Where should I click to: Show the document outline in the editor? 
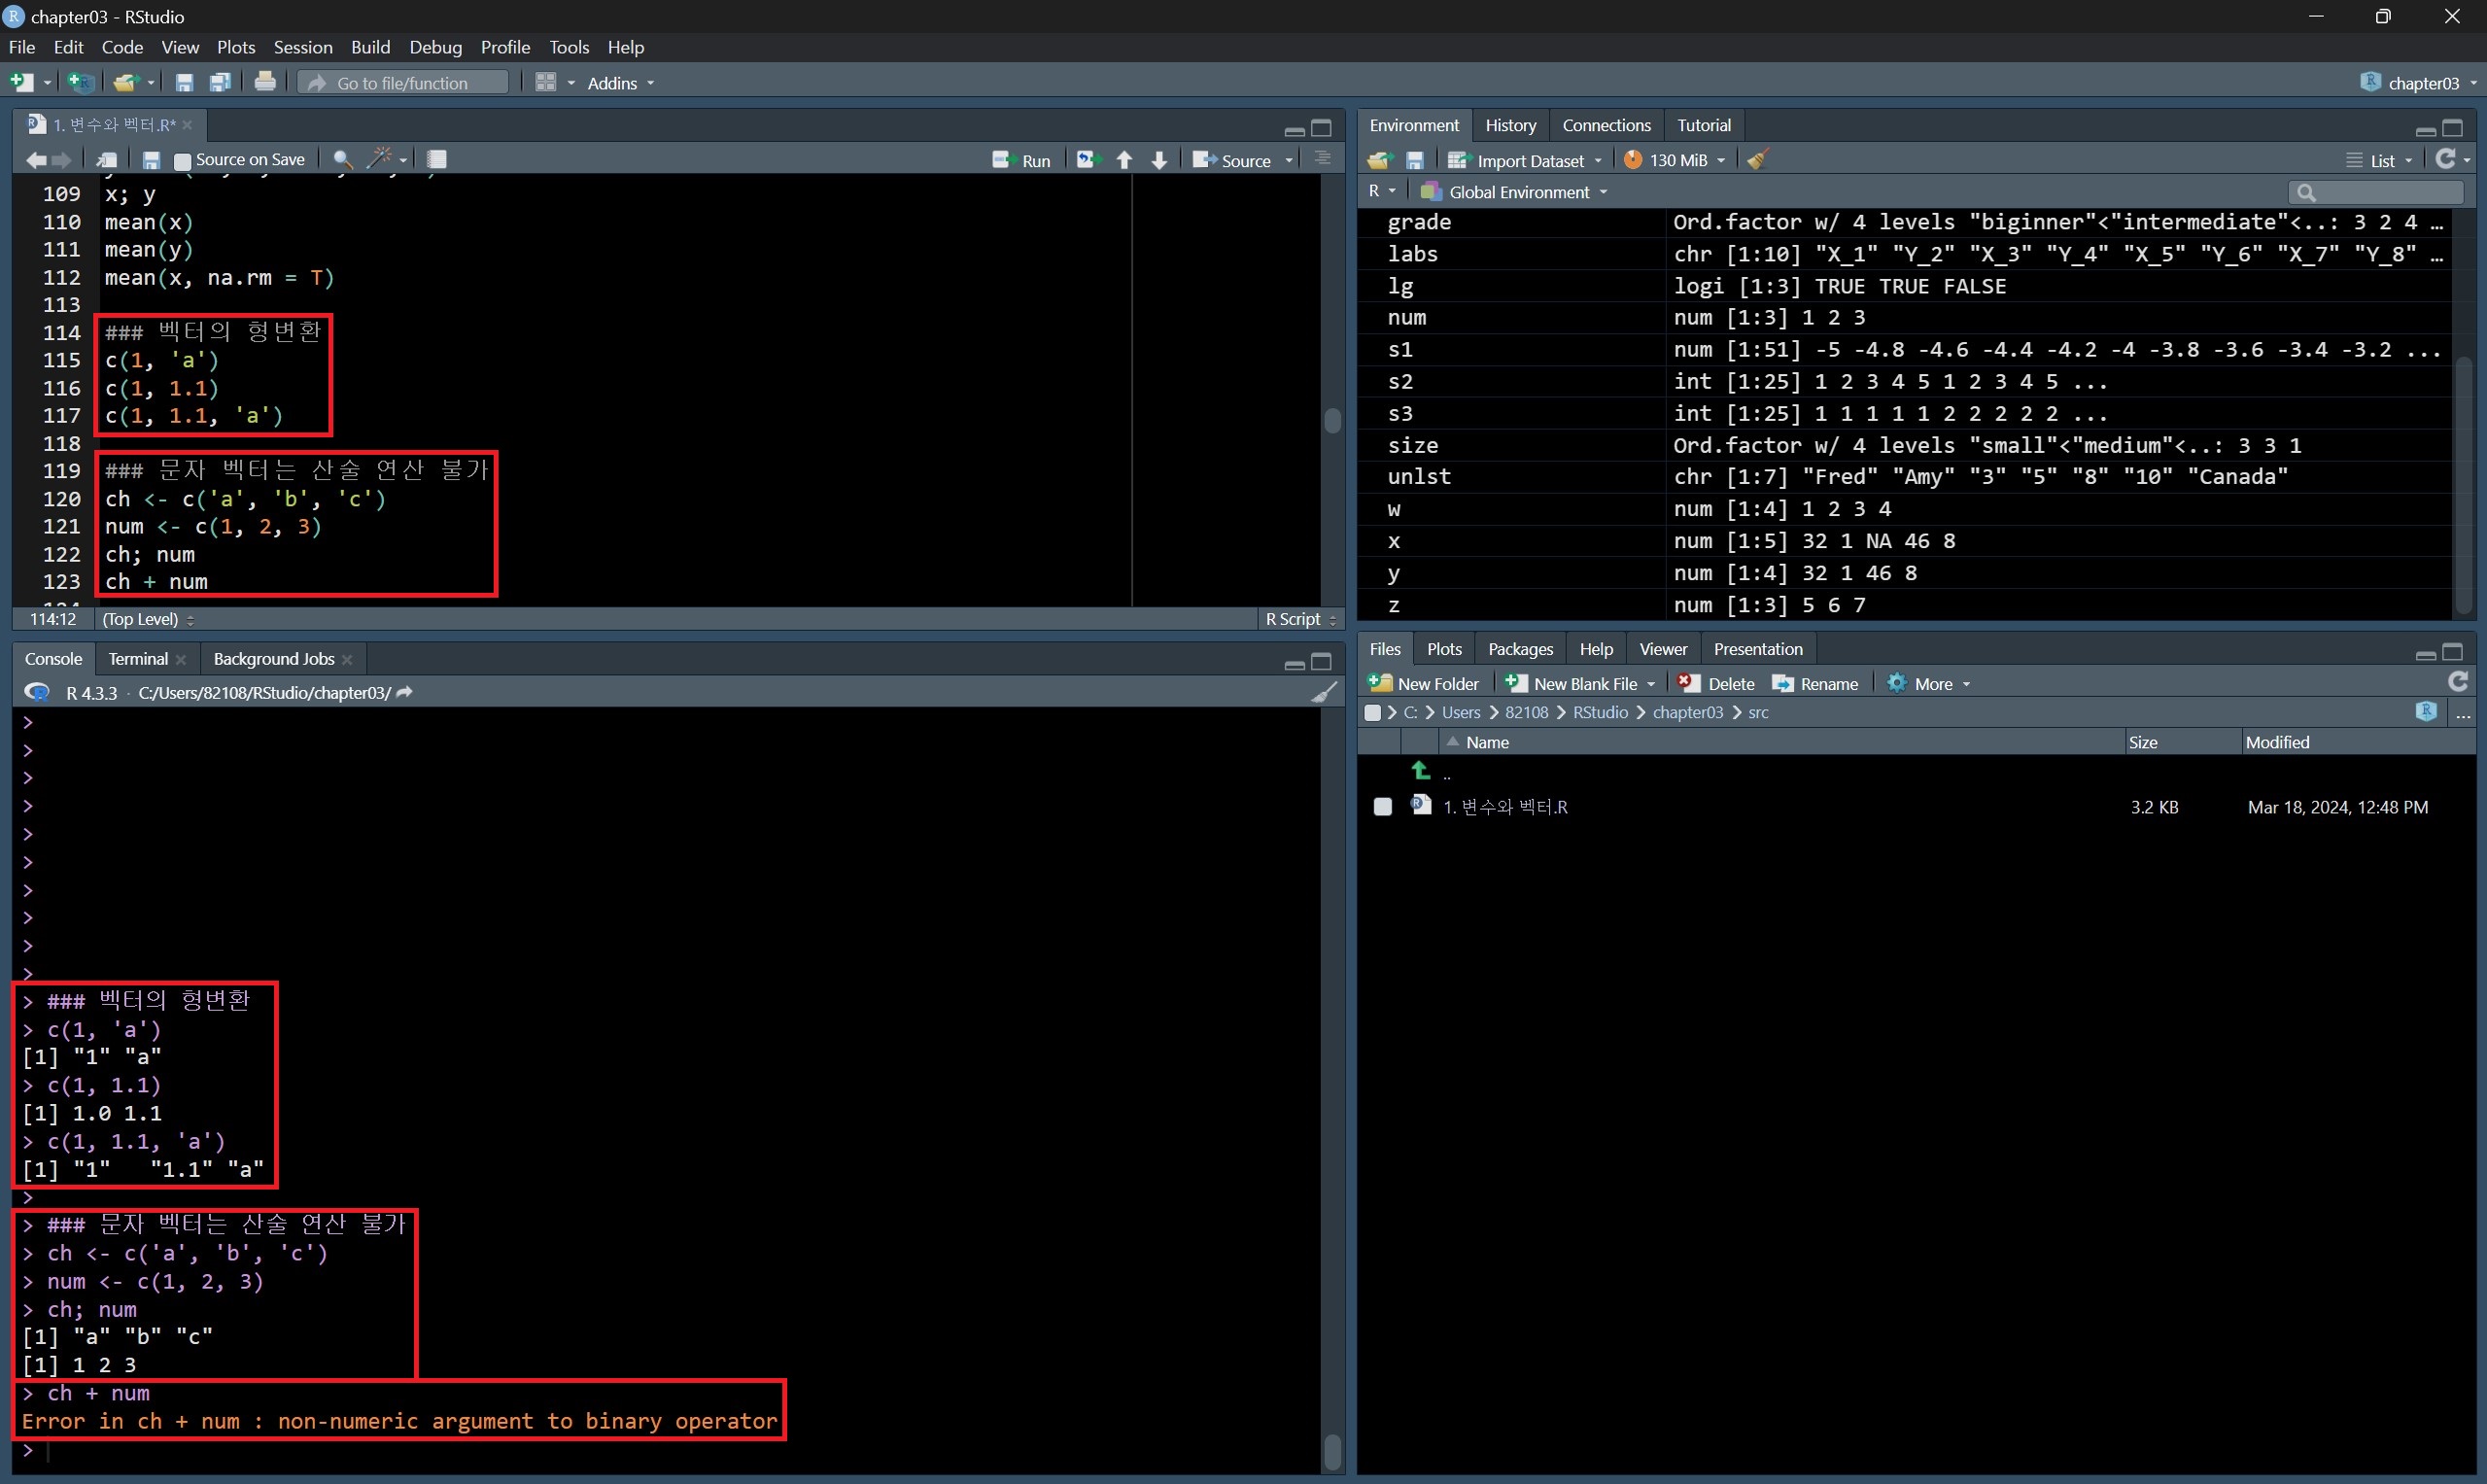coord(1322,159)
